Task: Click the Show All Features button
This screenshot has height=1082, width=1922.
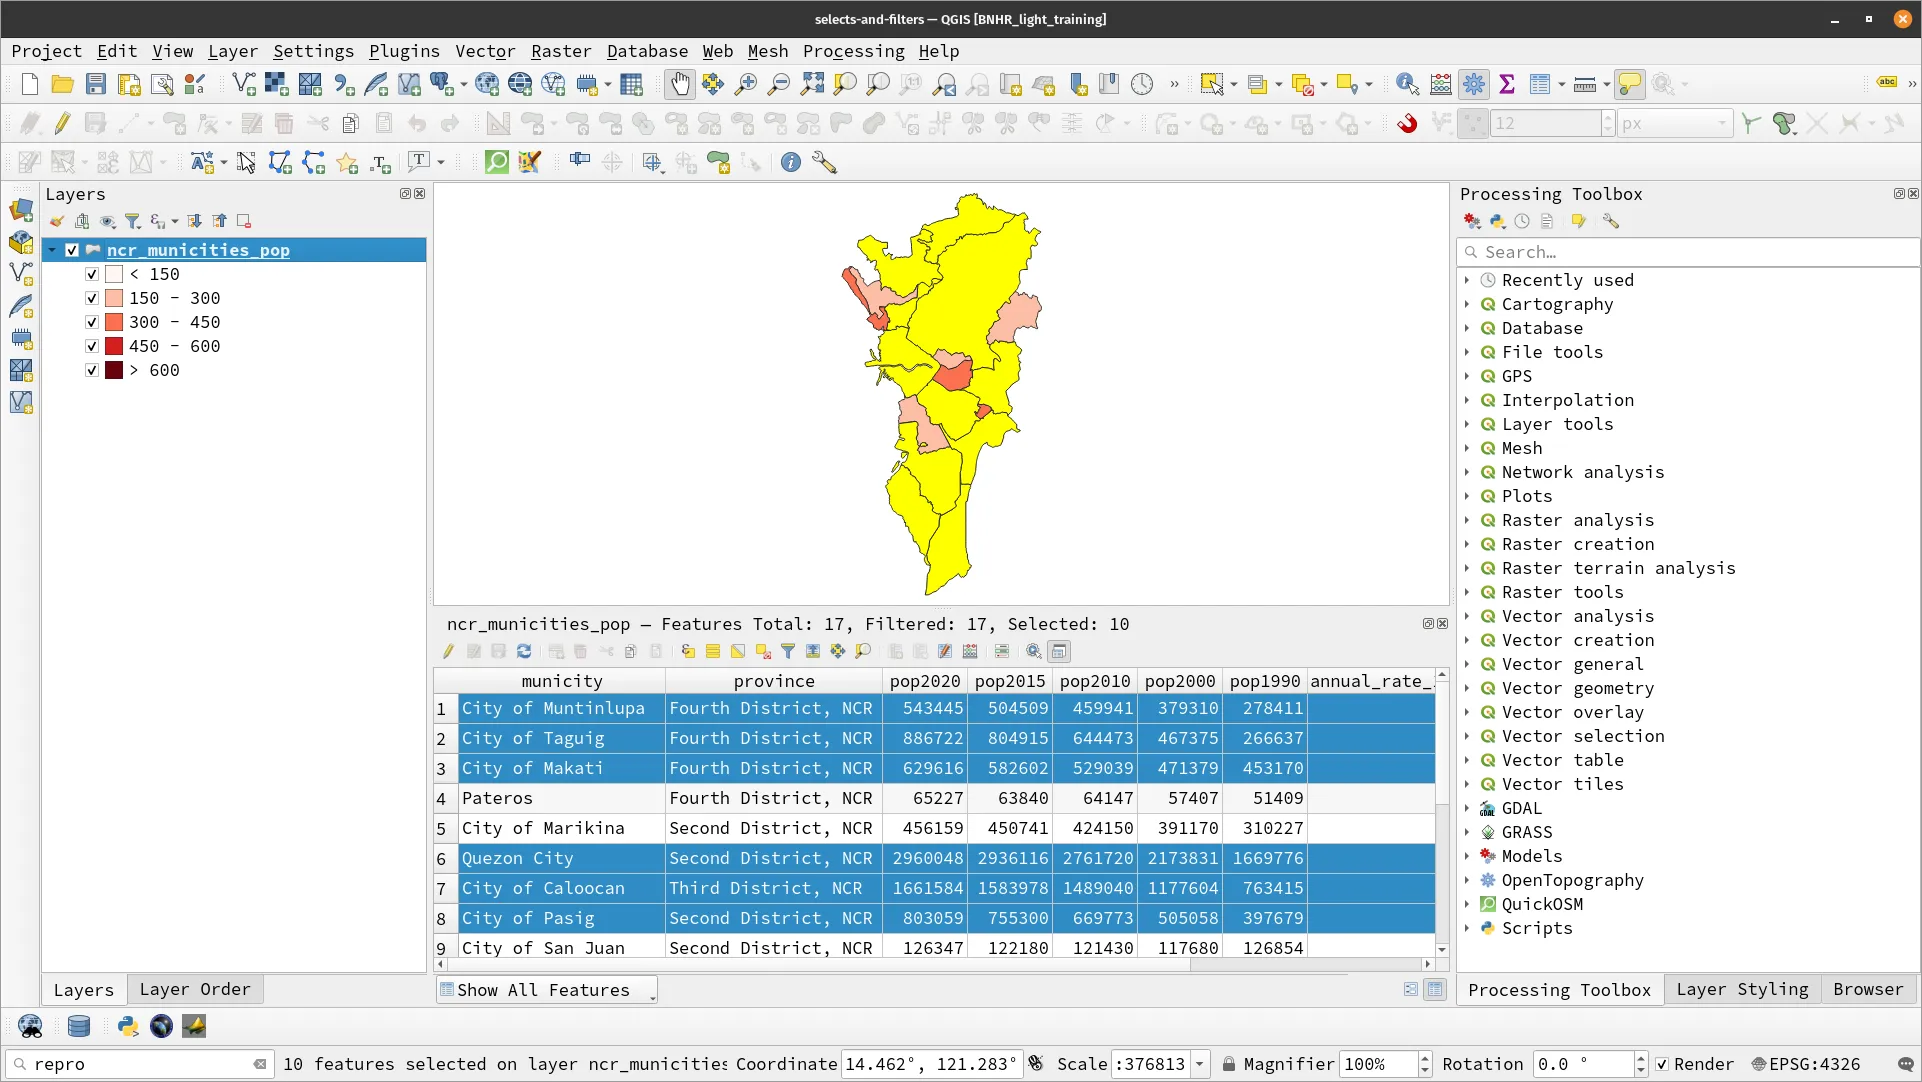Action: (546, 989)
